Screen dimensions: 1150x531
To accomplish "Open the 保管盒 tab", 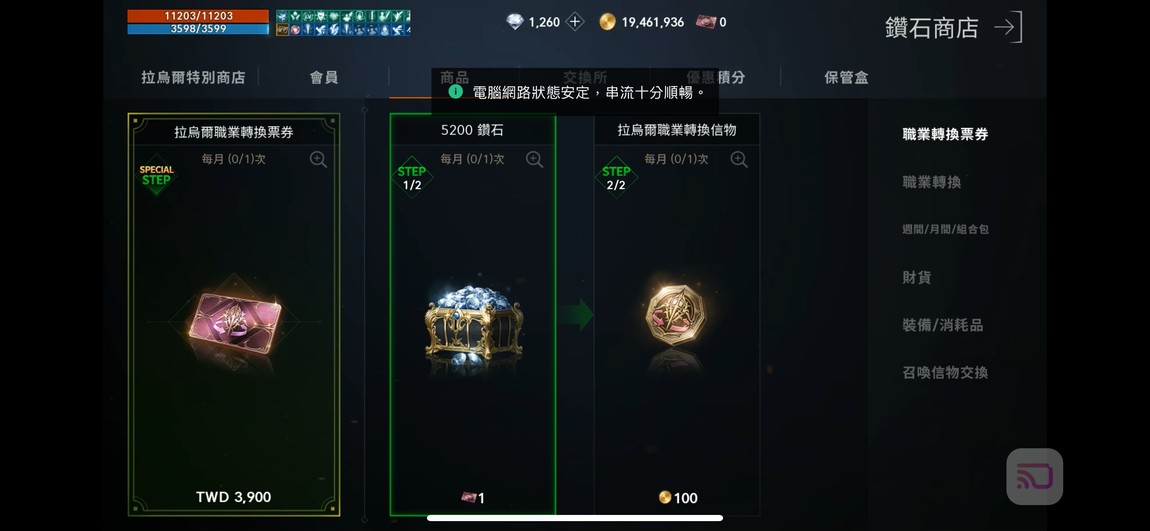I will pos(846,77).
